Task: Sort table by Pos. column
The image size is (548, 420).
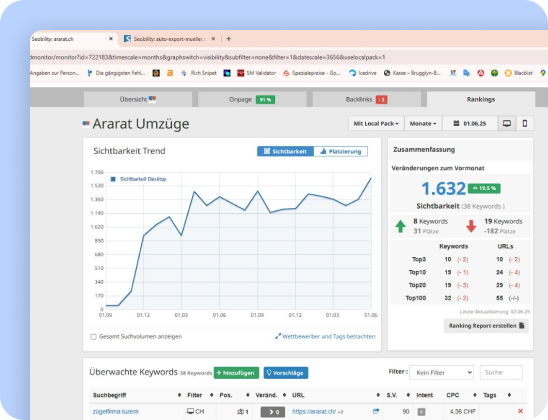Action: 234,395
